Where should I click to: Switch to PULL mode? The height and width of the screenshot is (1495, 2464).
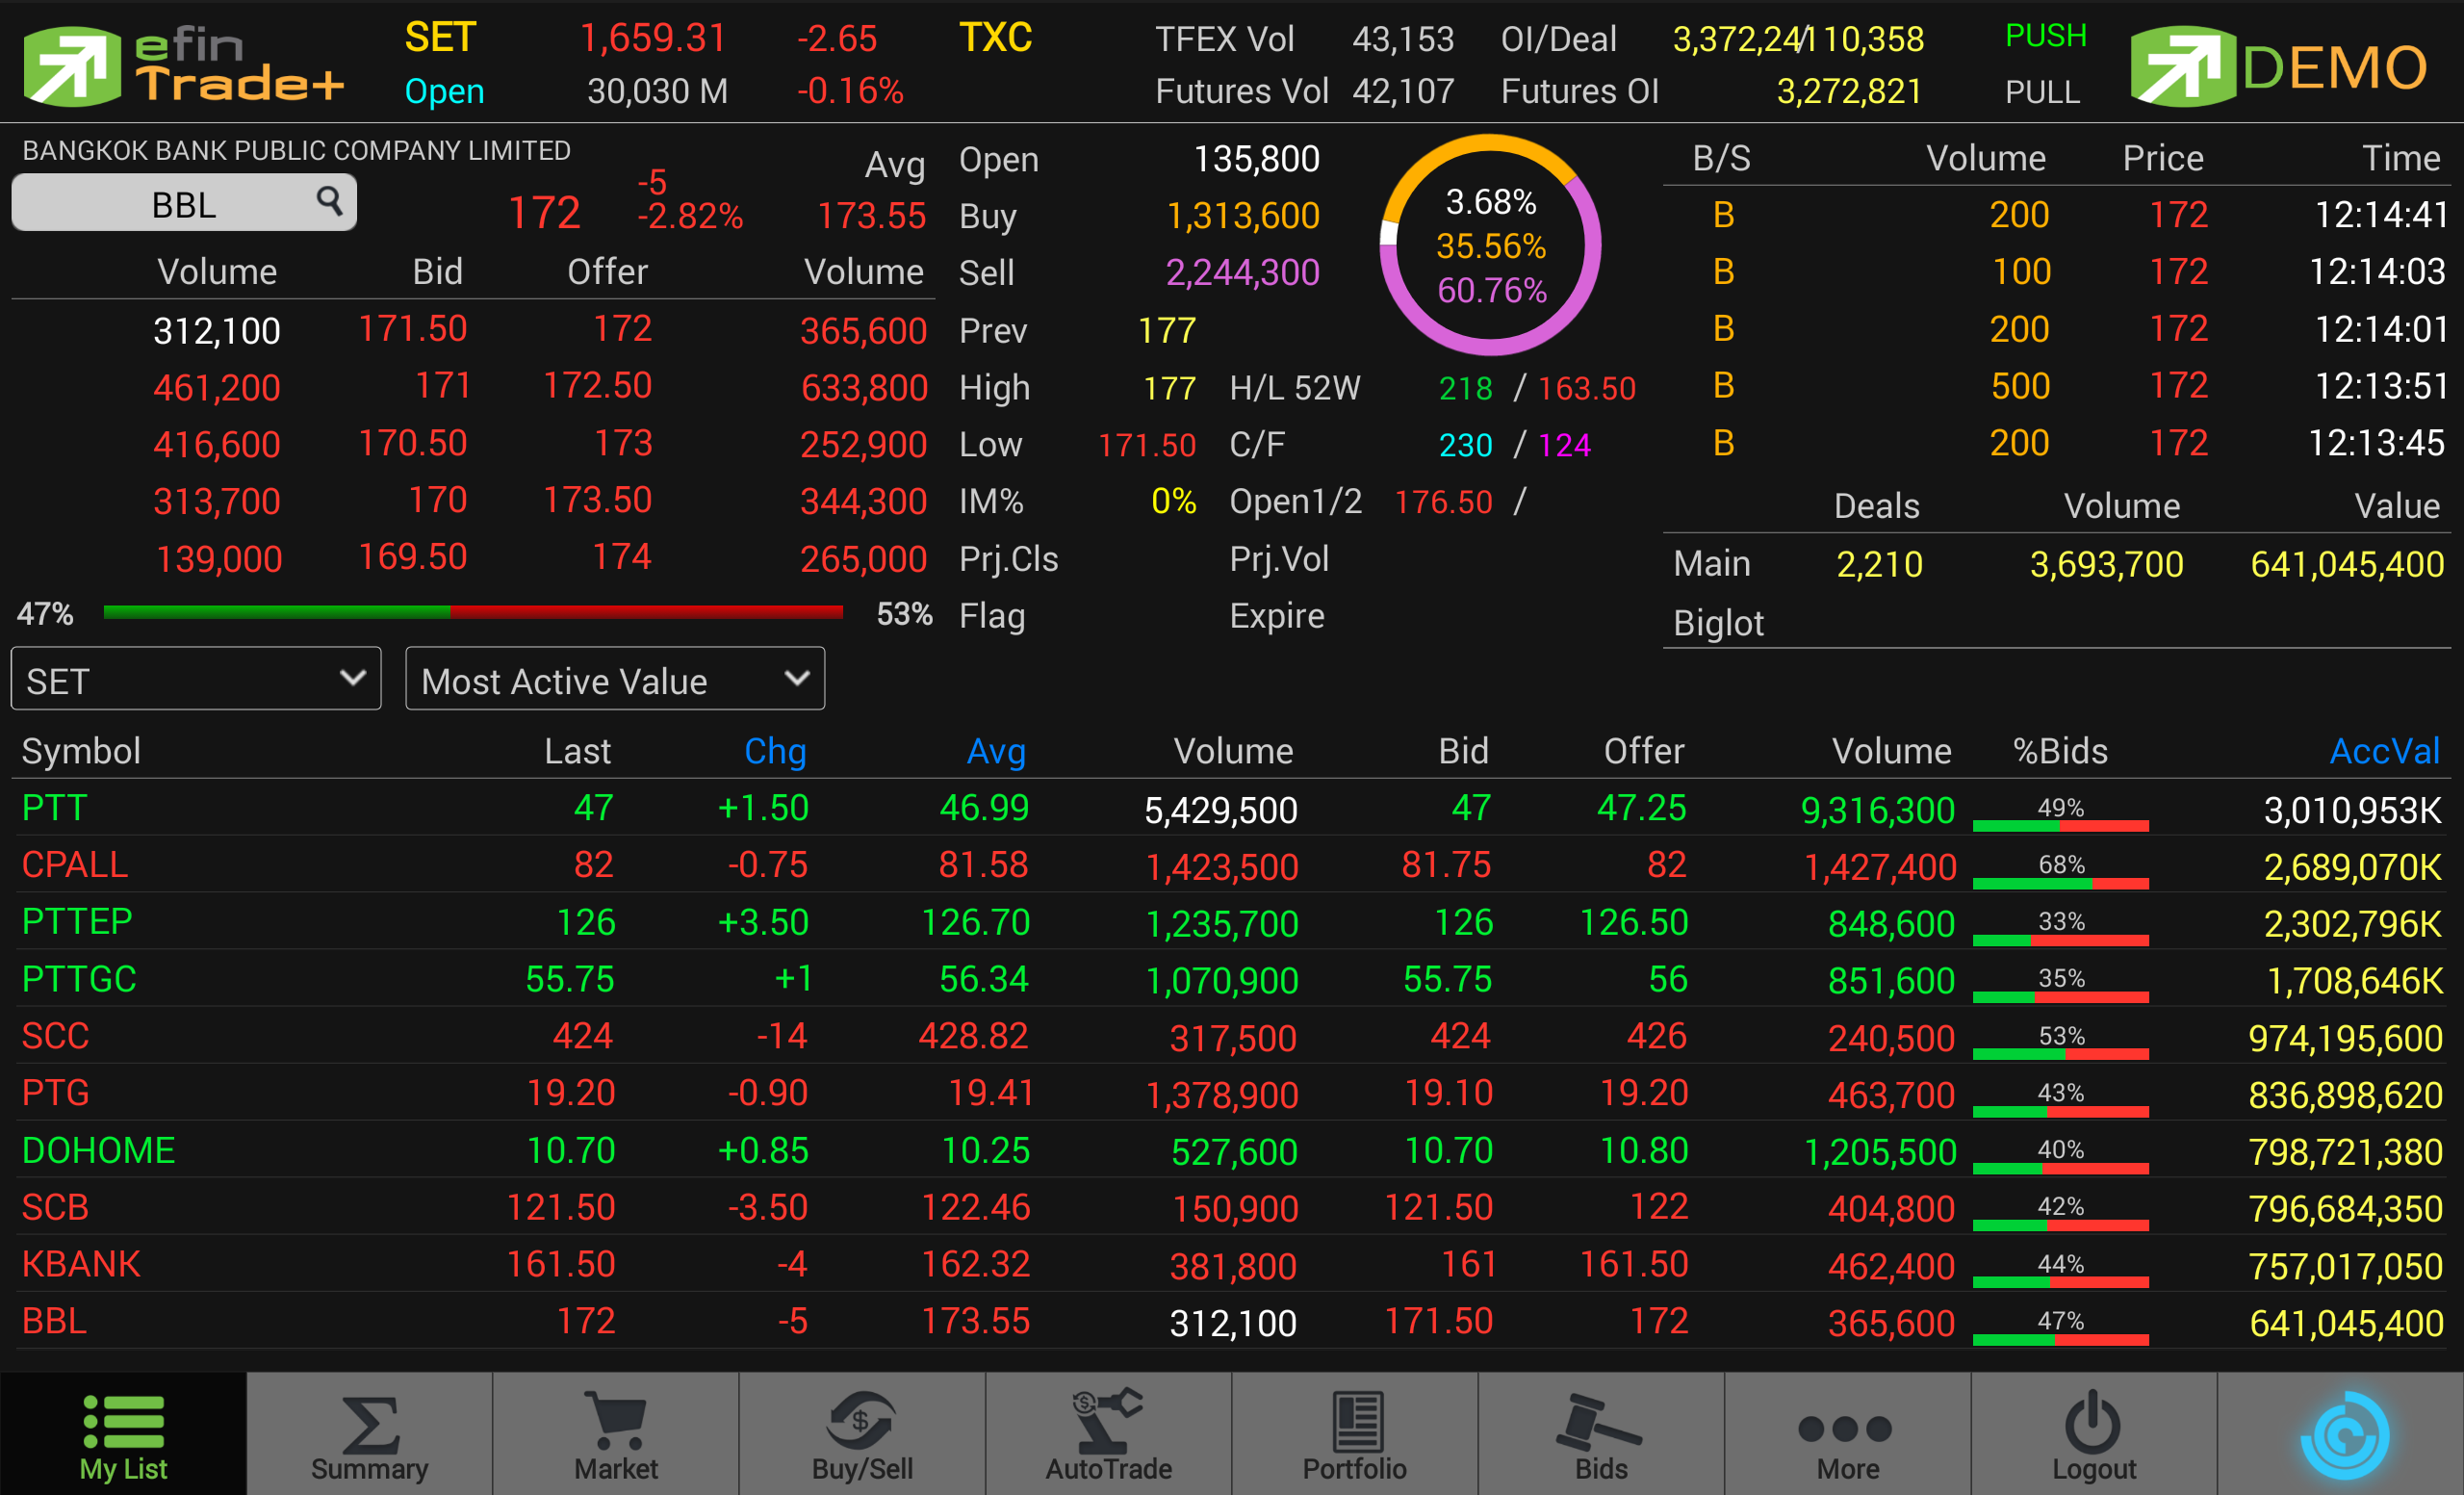2042,92
